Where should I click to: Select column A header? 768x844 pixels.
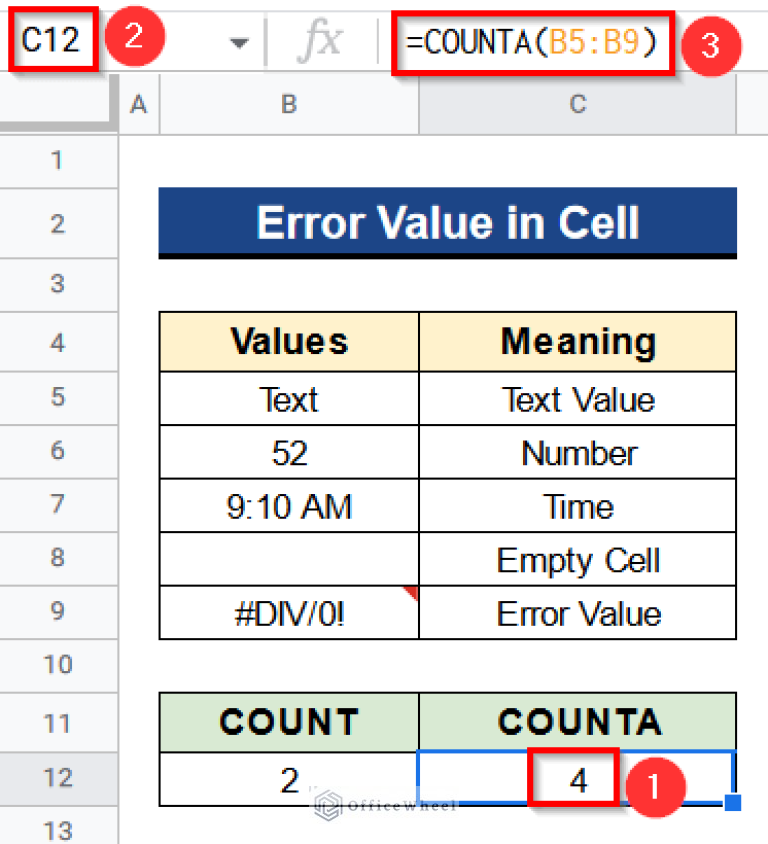coord(137,104)
